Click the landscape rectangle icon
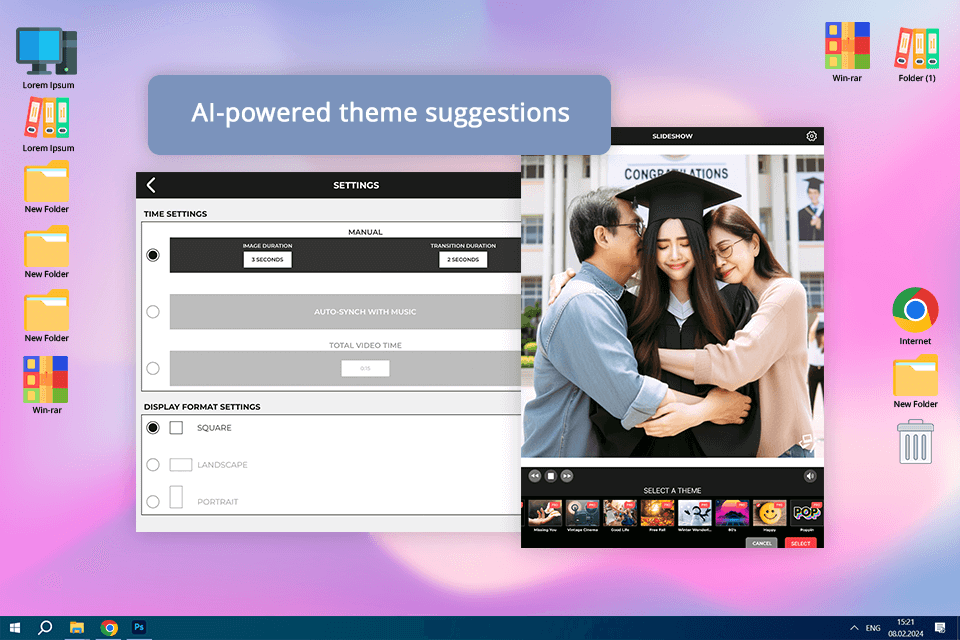 tap(181, 465)
